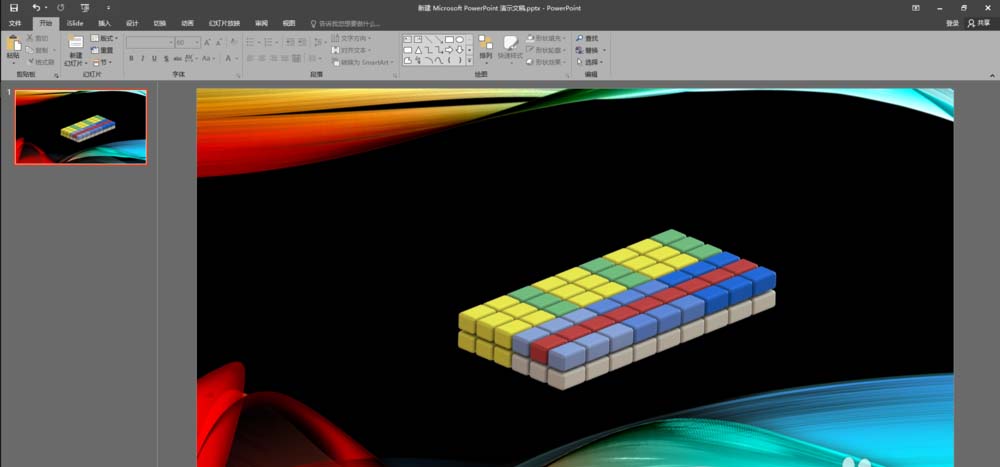Toggle Justify paragraph alignment
1000x467 pixels.
click(285, 59)
